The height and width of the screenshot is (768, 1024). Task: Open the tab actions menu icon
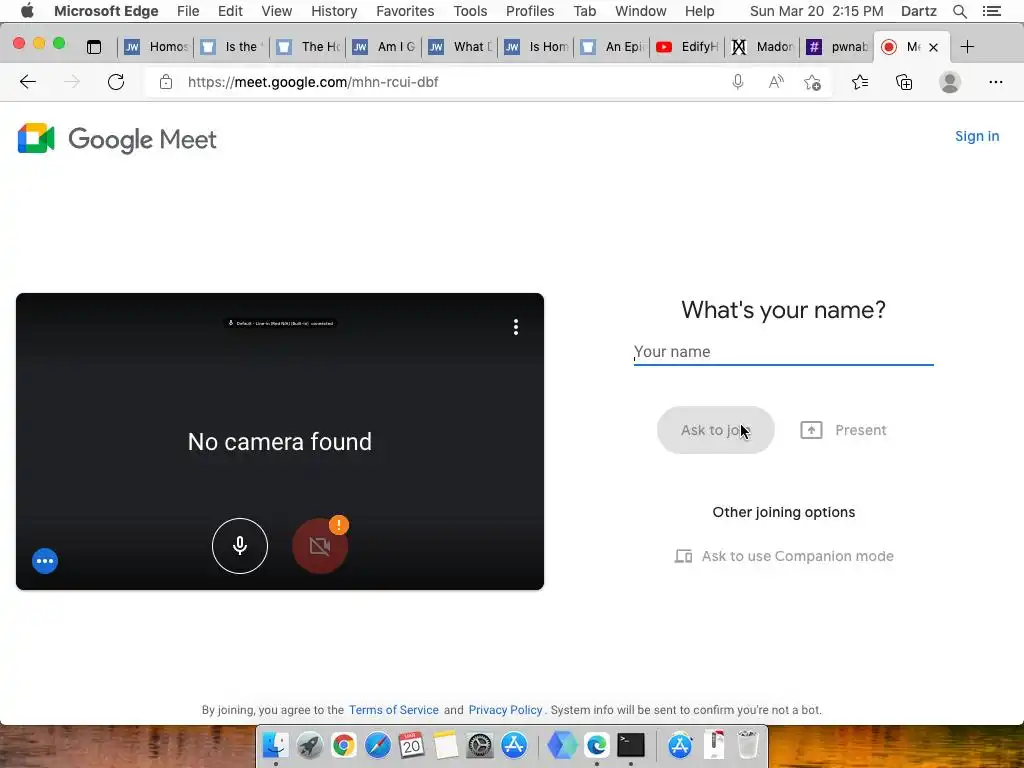pos(94,46)
